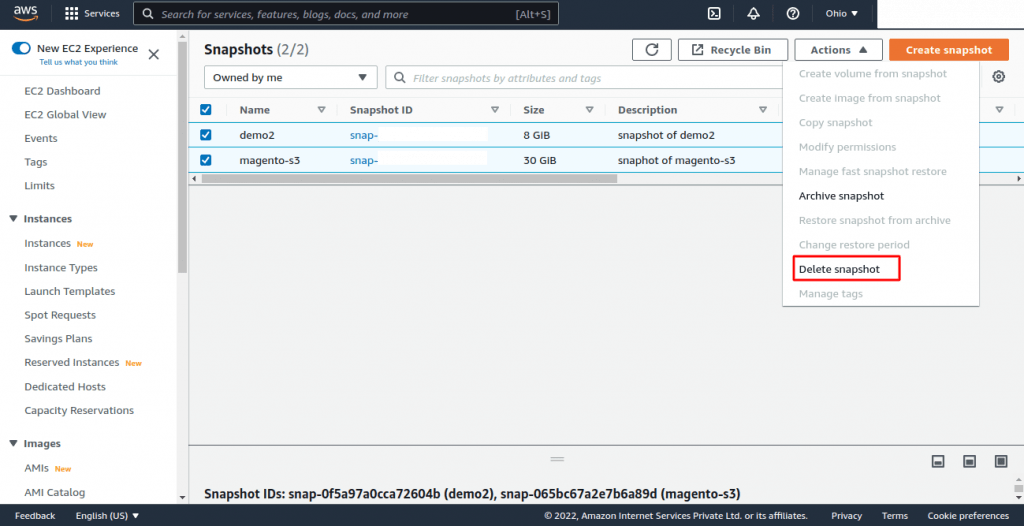The image size is (1024, 526).
Task: Refresh the snapshots list
Action: (x=652, y=50)
